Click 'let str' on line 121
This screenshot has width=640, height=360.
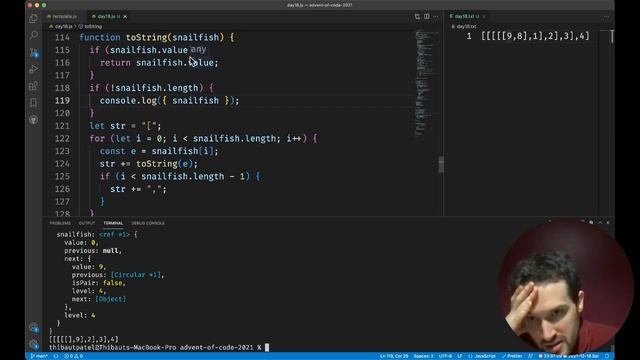click(x=107, y=126)
